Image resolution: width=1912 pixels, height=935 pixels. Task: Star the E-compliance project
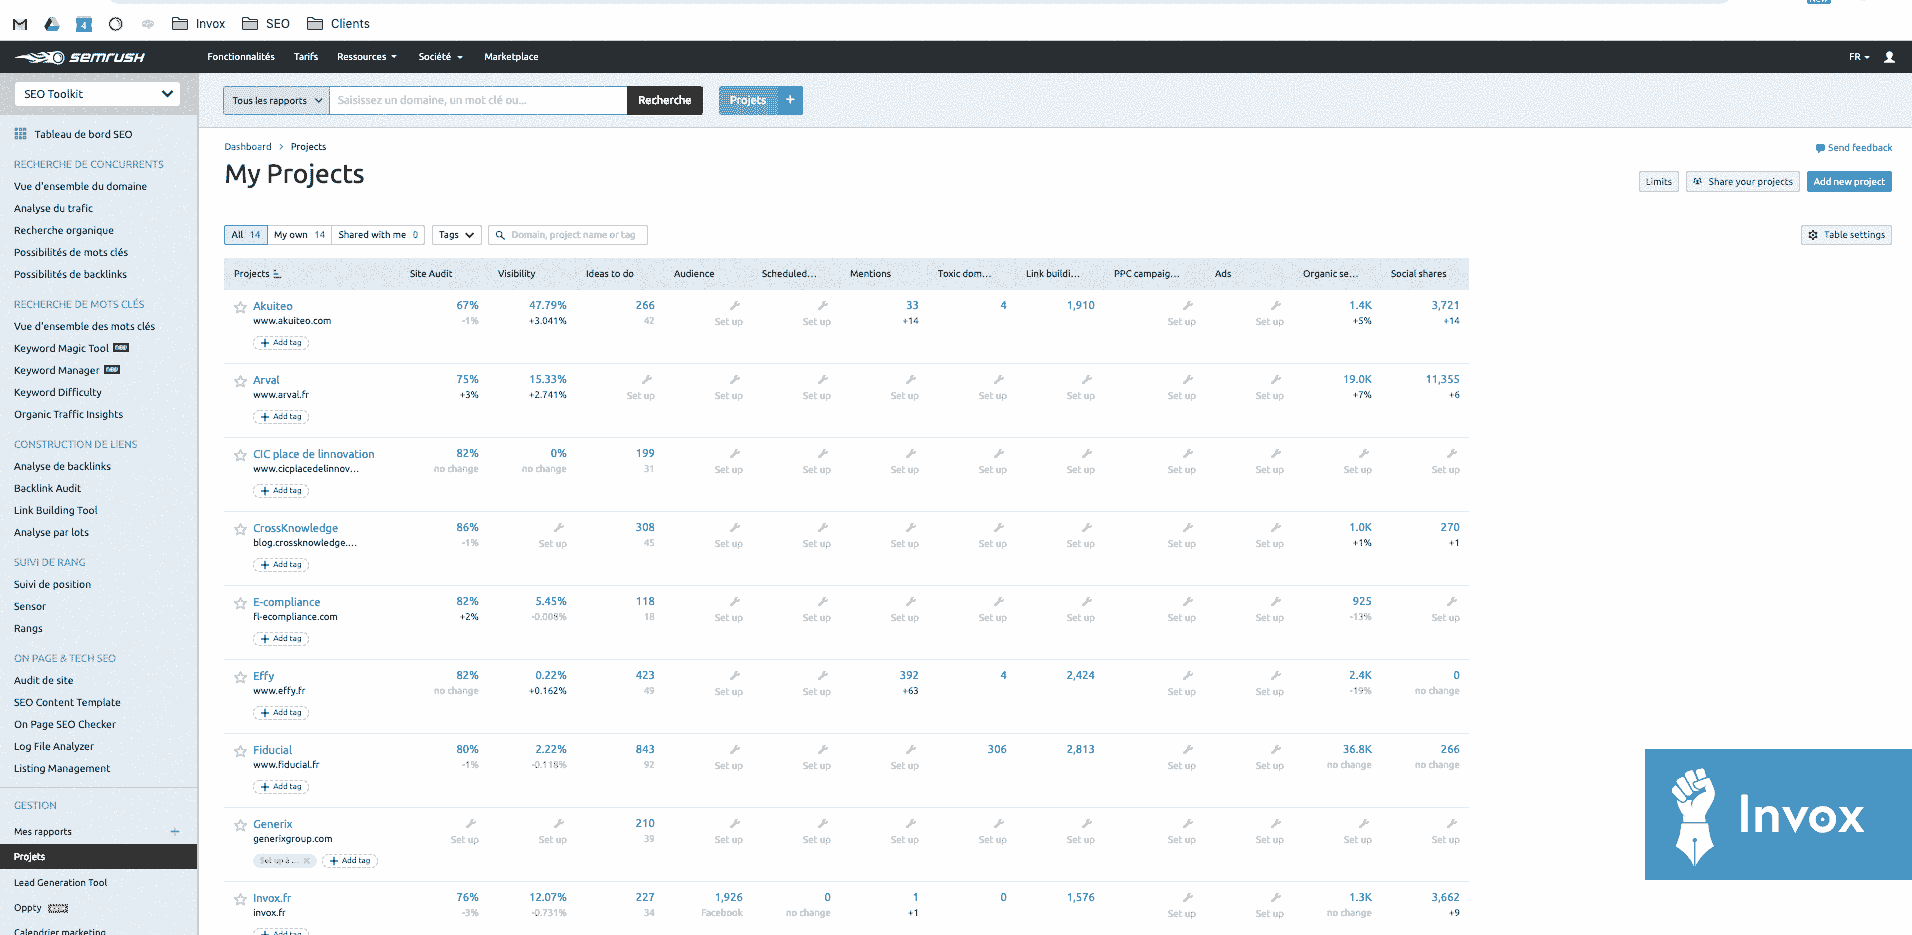240,603
